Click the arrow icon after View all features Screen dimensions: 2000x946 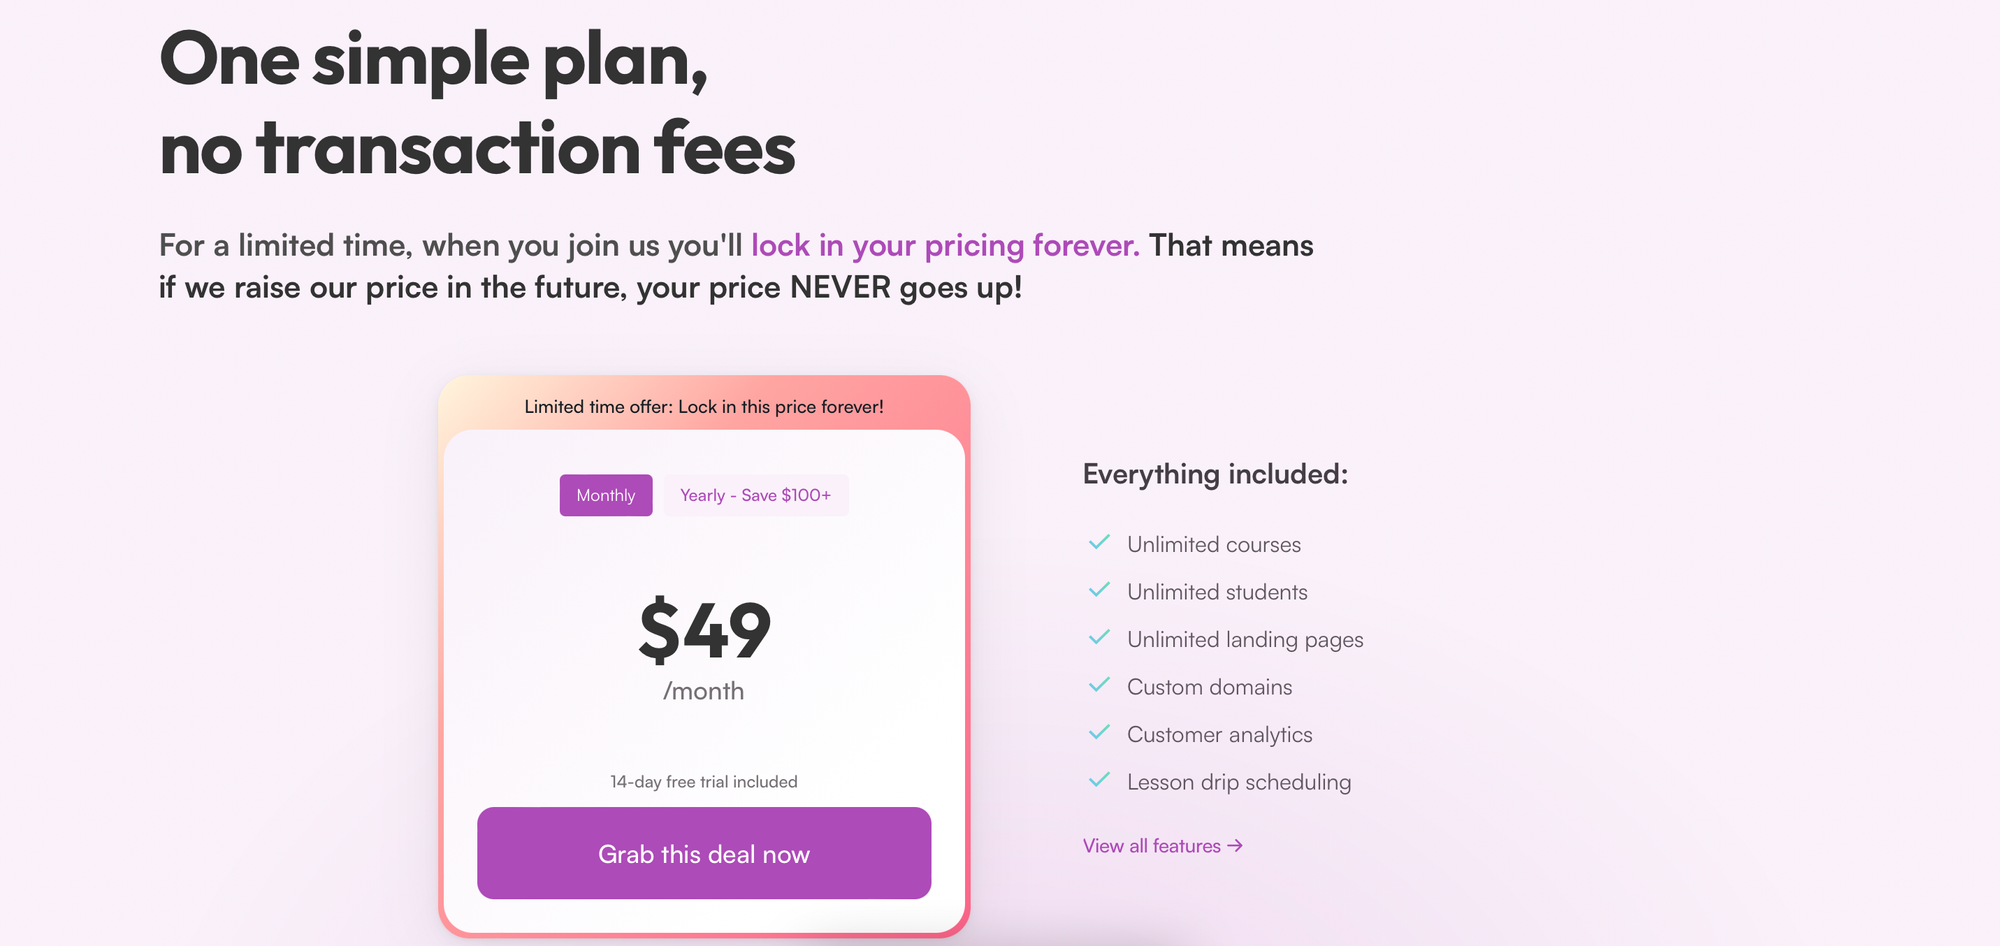[1235, 845]
